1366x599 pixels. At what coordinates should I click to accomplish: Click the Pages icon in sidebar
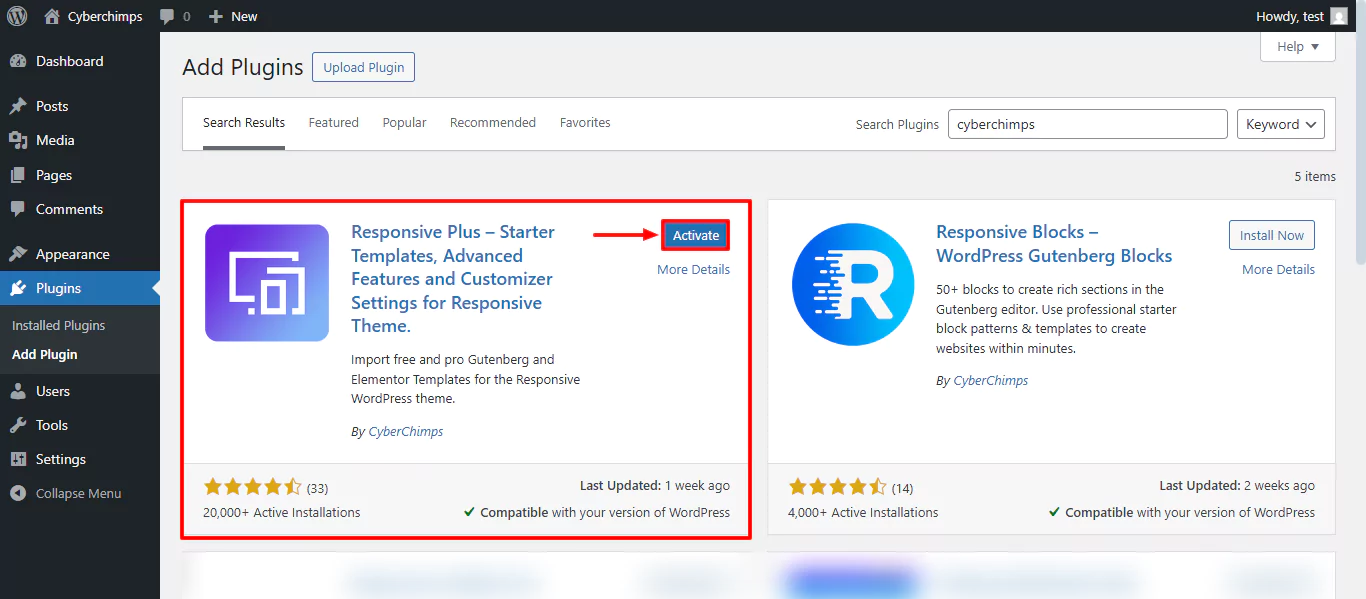coord(18,175)
